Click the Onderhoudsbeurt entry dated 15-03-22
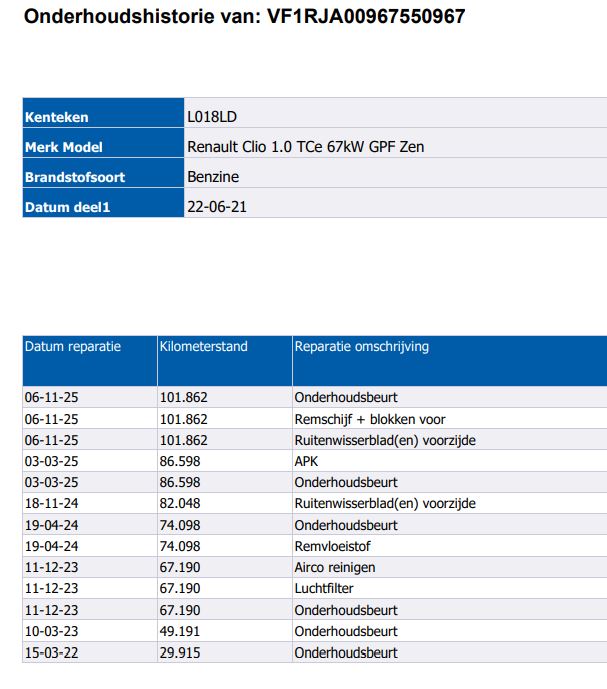 [345, 653]
